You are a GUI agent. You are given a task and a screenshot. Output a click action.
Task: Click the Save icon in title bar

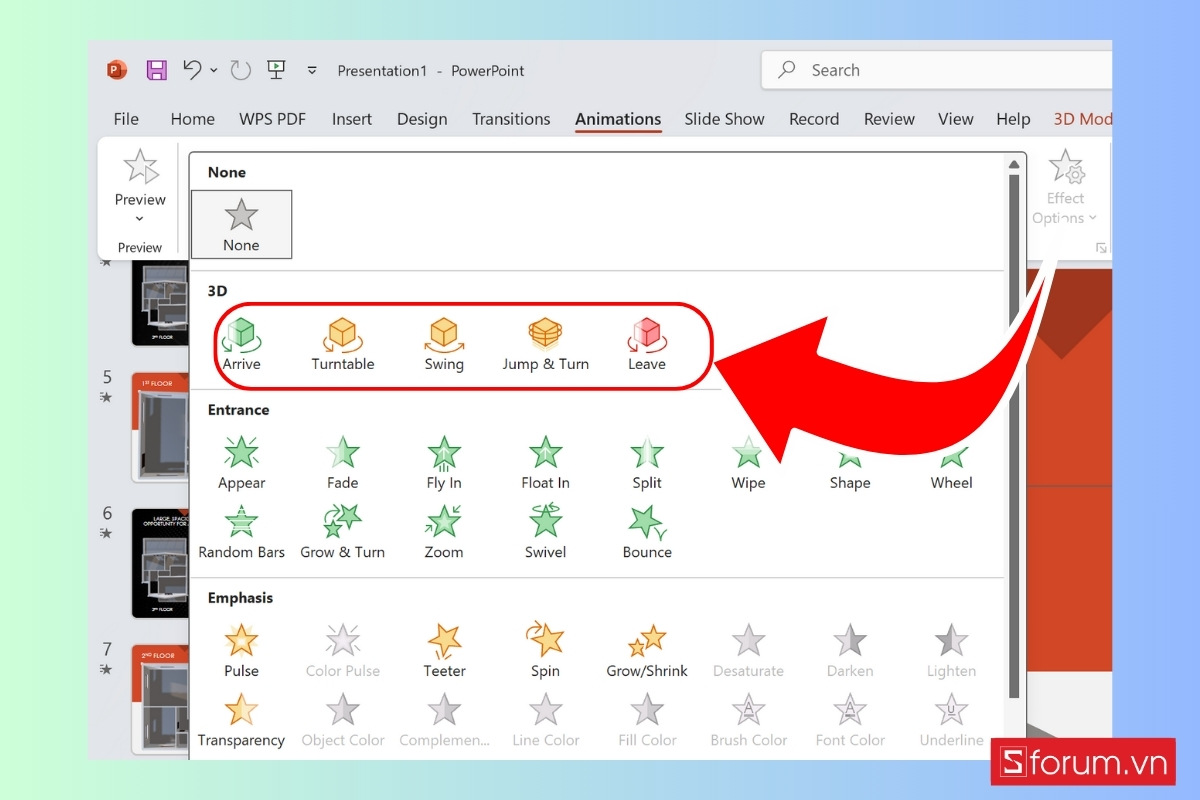click(x=157, y=70)
